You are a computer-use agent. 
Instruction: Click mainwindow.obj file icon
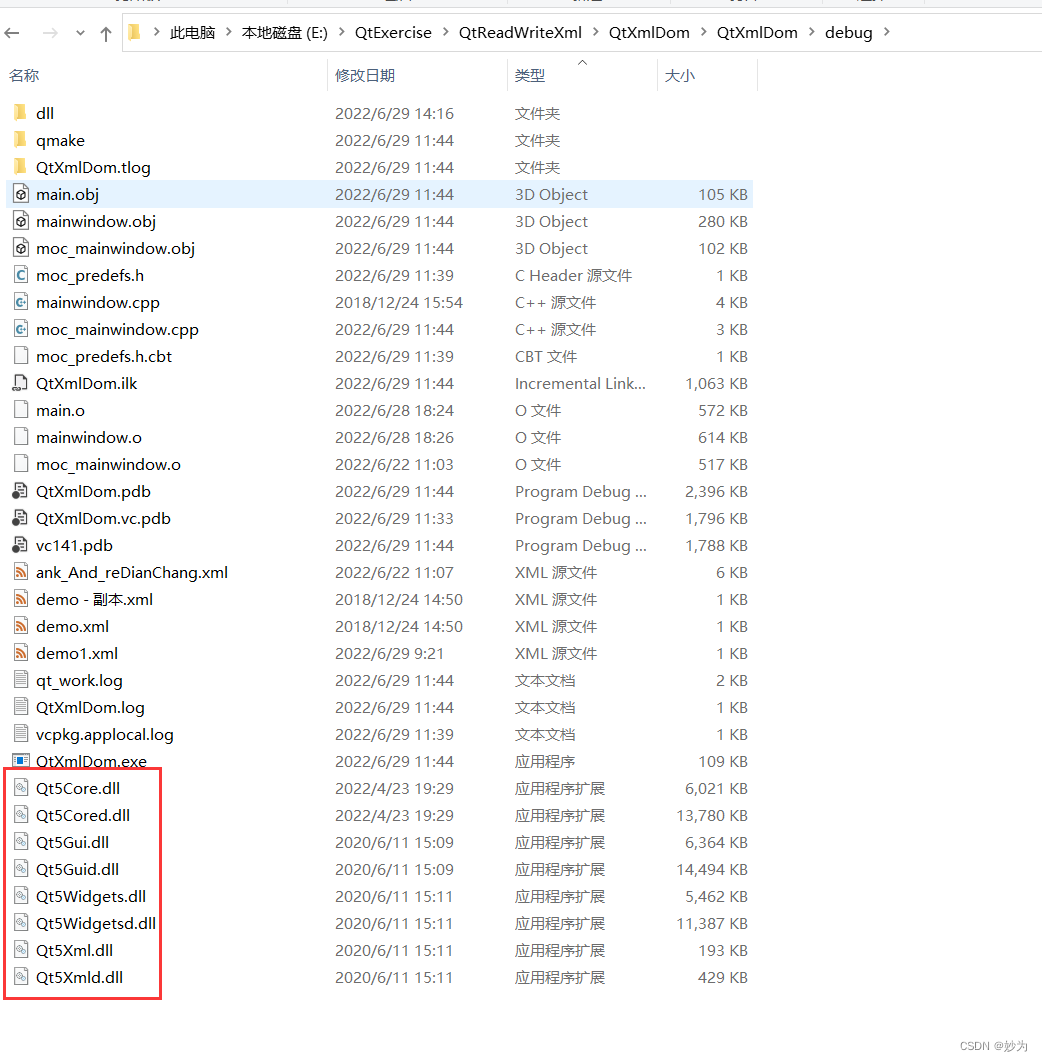click(x=21, y=221)
